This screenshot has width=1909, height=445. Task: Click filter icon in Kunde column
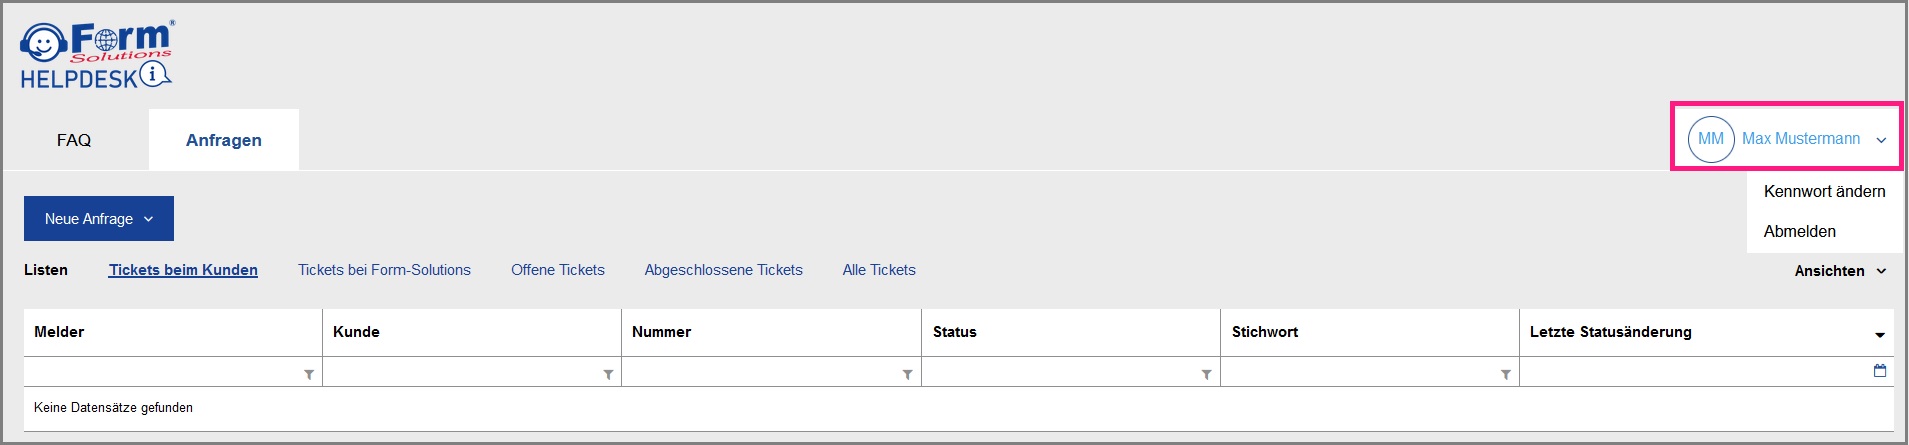point(608,375)
